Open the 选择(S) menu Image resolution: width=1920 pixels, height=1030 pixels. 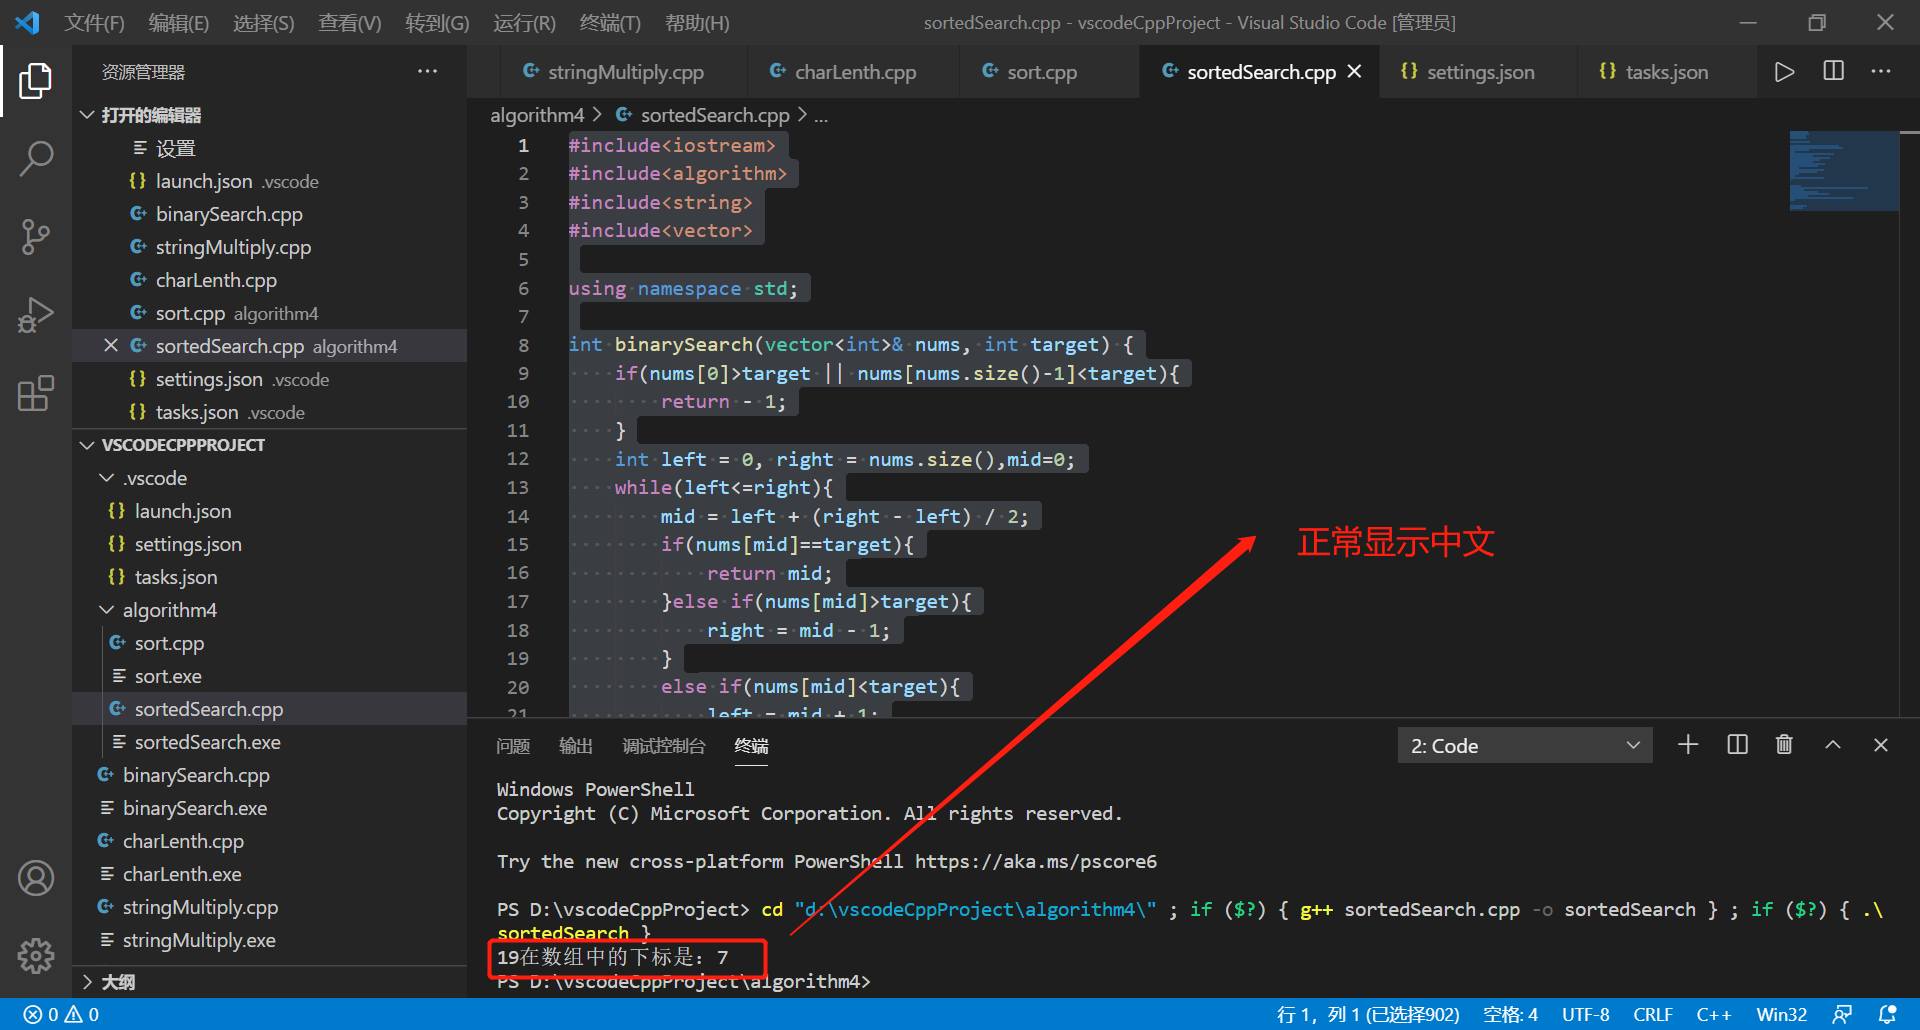click(x=264, y=23)
